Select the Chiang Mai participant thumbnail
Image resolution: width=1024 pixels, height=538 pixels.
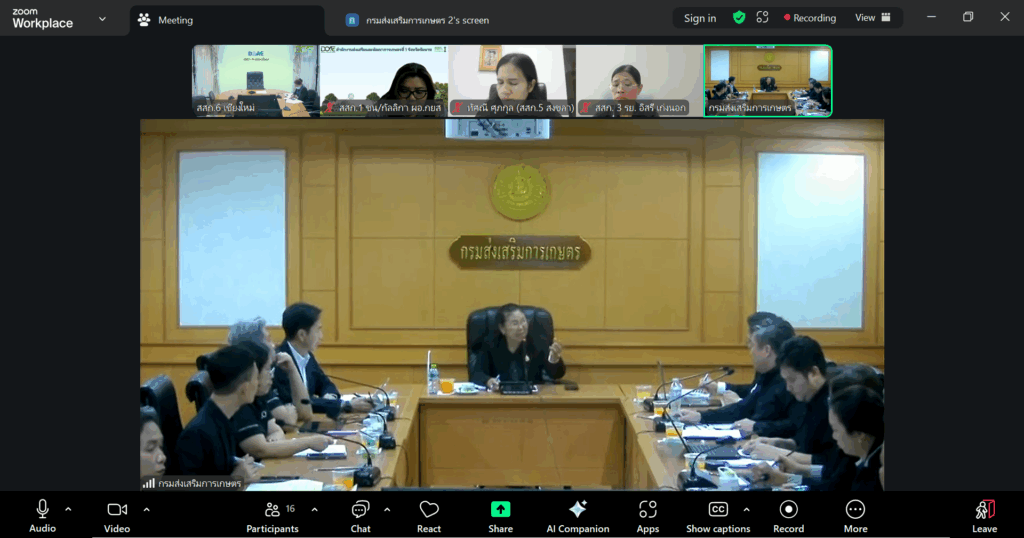pyautogui.click(x=254, y=81)
